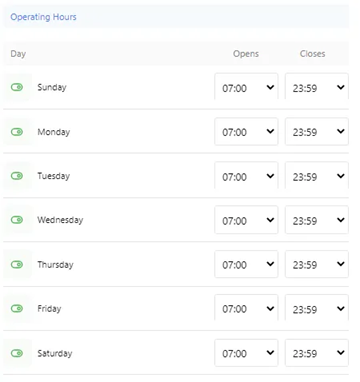
Task: Disable the Wednesday toggle switch
Action: pyautogui.click(x=17, y=220)
